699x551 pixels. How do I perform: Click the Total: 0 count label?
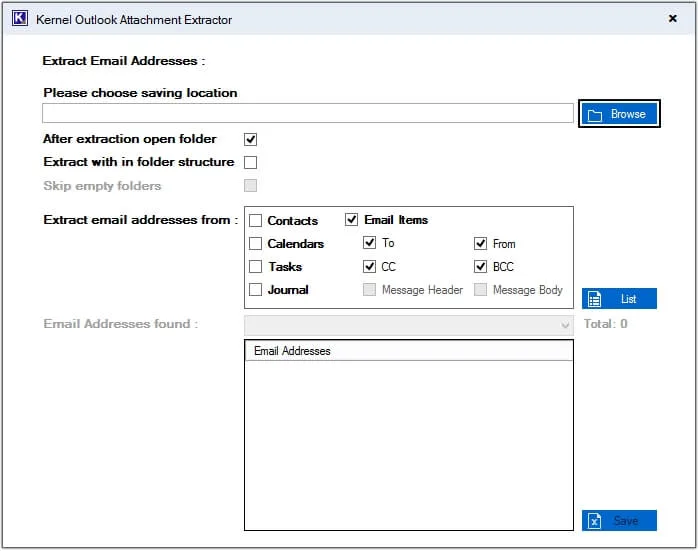(x=605, y=324)
